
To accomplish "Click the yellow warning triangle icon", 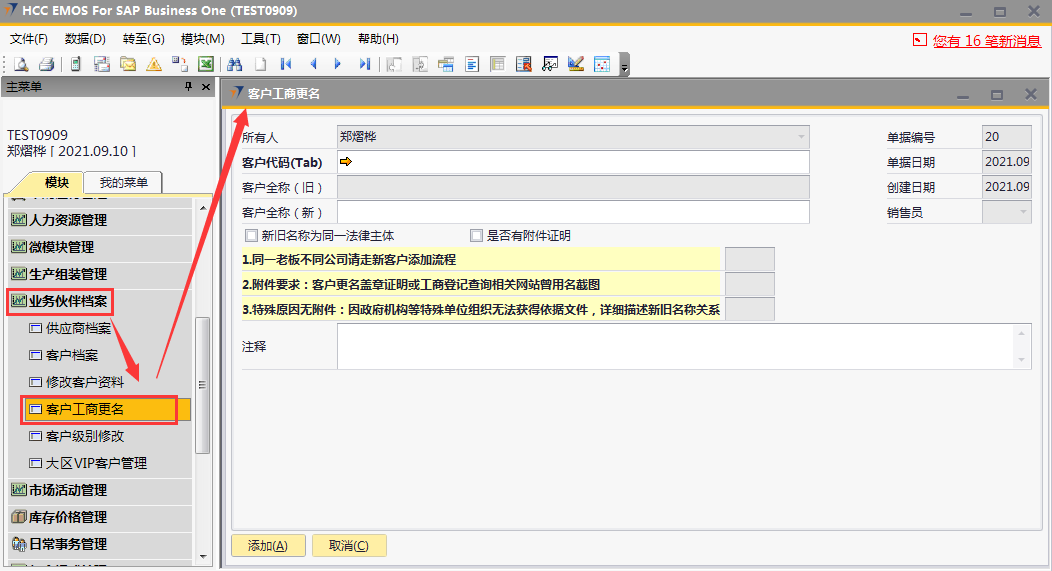I will pos(153,64).
